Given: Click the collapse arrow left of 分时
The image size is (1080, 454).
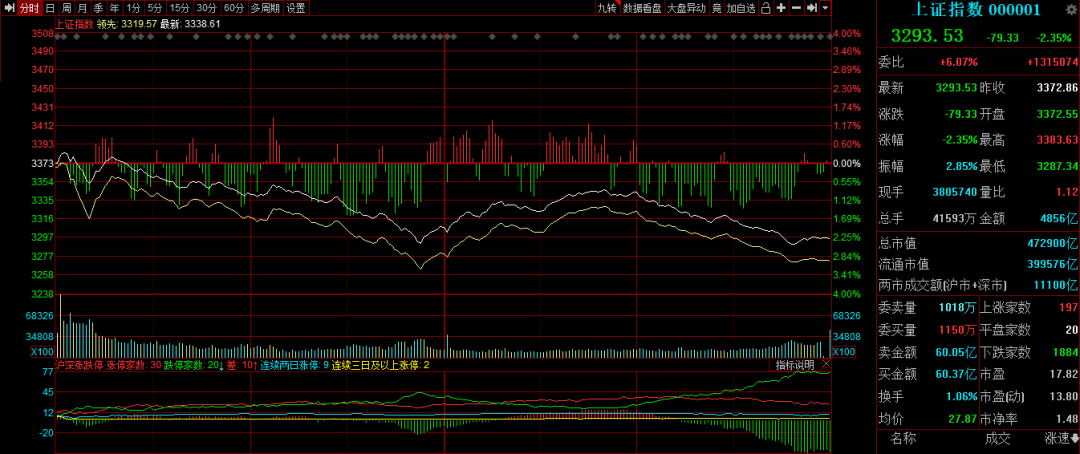Looking at the screenshot, I should (x=9, y=8).
